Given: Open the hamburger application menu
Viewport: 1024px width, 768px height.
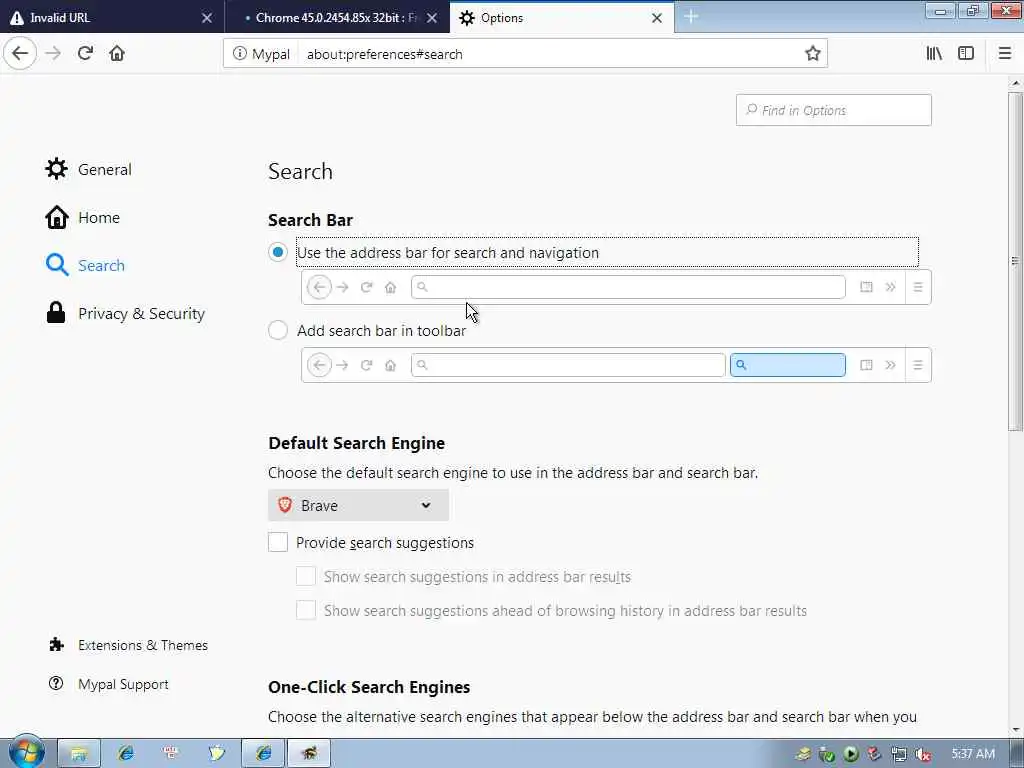Looking at the screenshot, I should pyautogui.click(x=1005, y=54).
